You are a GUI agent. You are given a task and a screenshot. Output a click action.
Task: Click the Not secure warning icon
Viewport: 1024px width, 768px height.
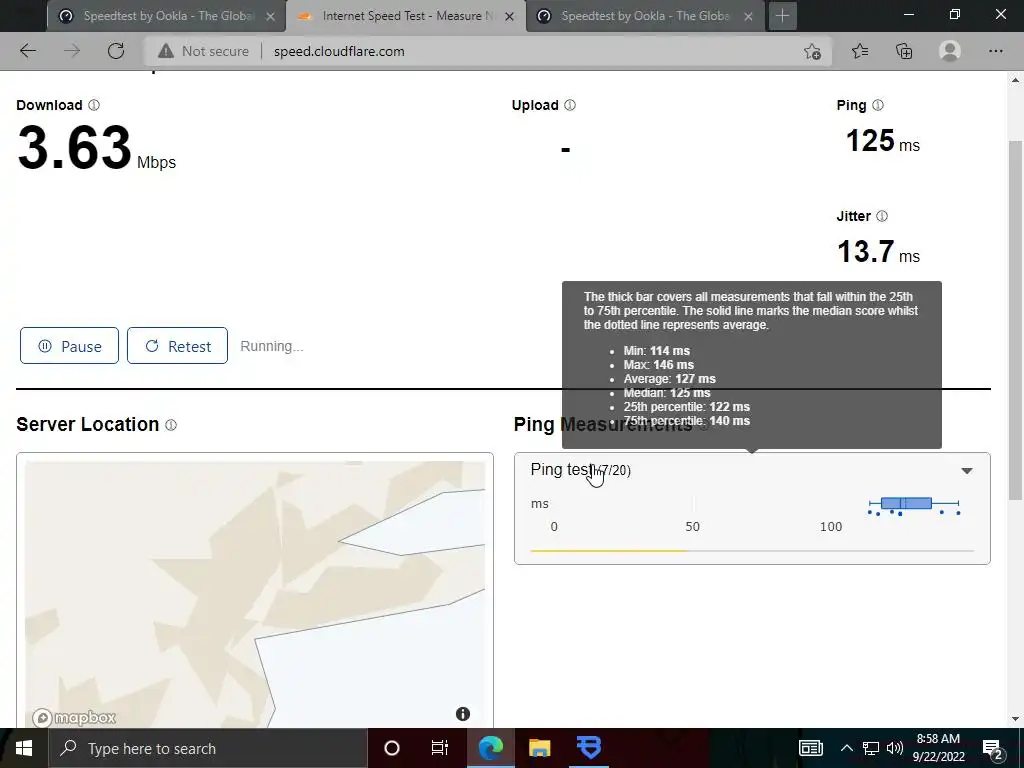166,51
